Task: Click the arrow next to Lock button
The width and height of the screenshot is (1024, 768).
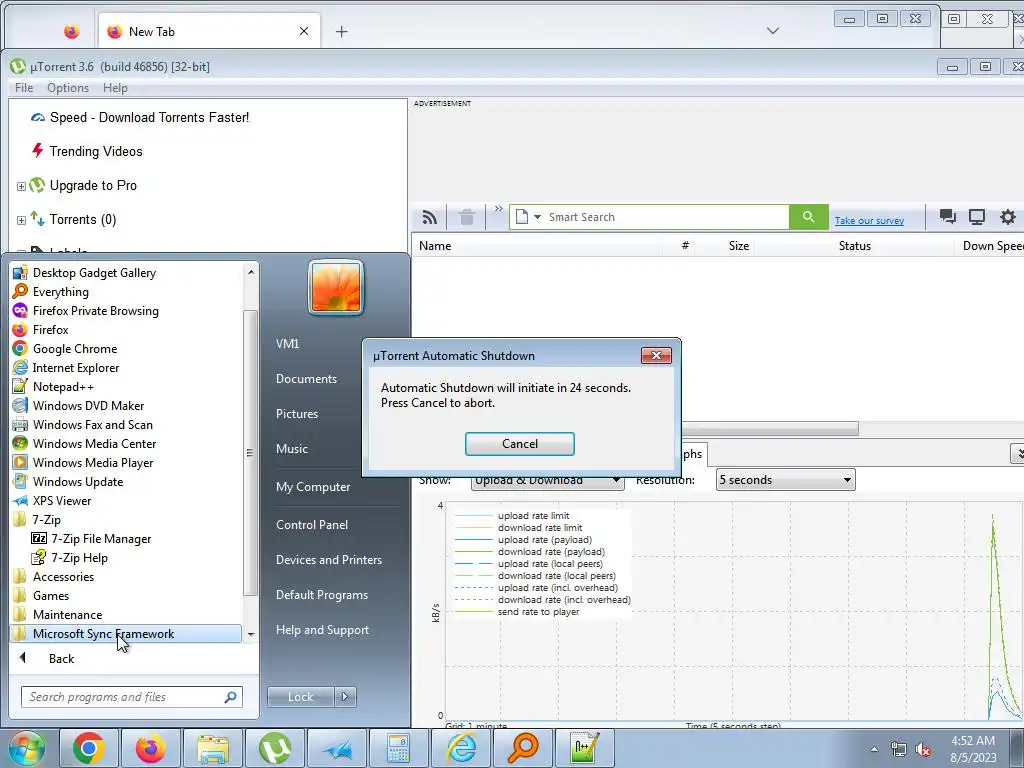Action: [345, 697]
